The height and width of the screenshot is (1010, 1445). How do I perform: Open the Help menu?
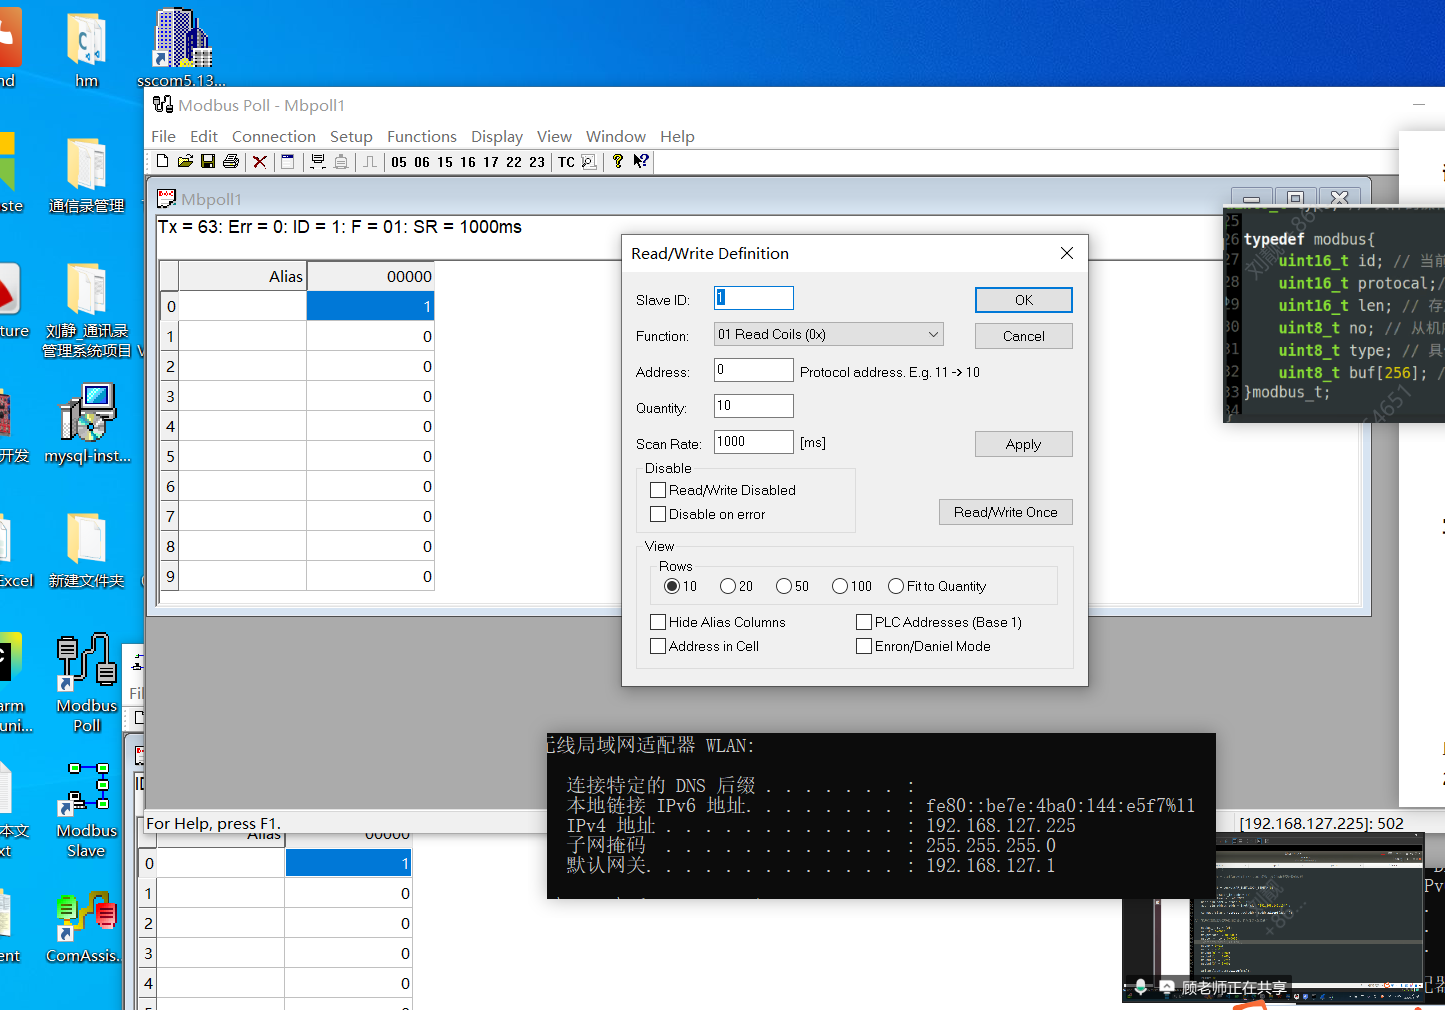pos(677,136)
